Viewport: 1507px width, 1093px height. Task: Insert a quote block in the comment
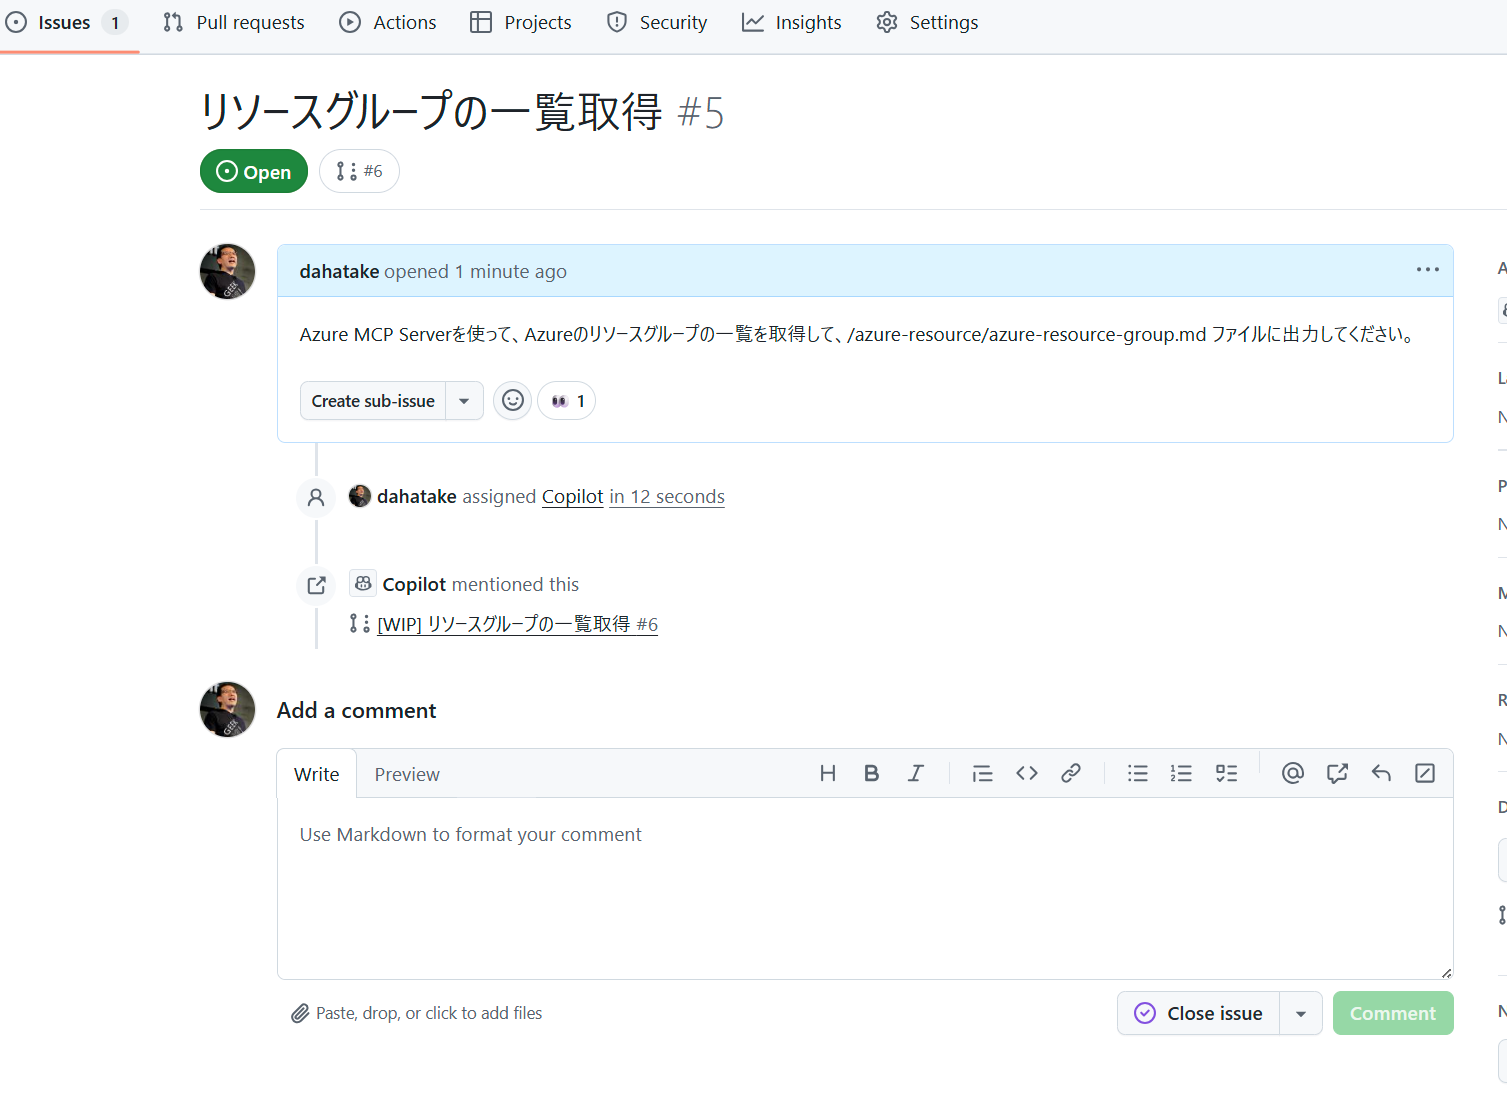pos(981,773)
